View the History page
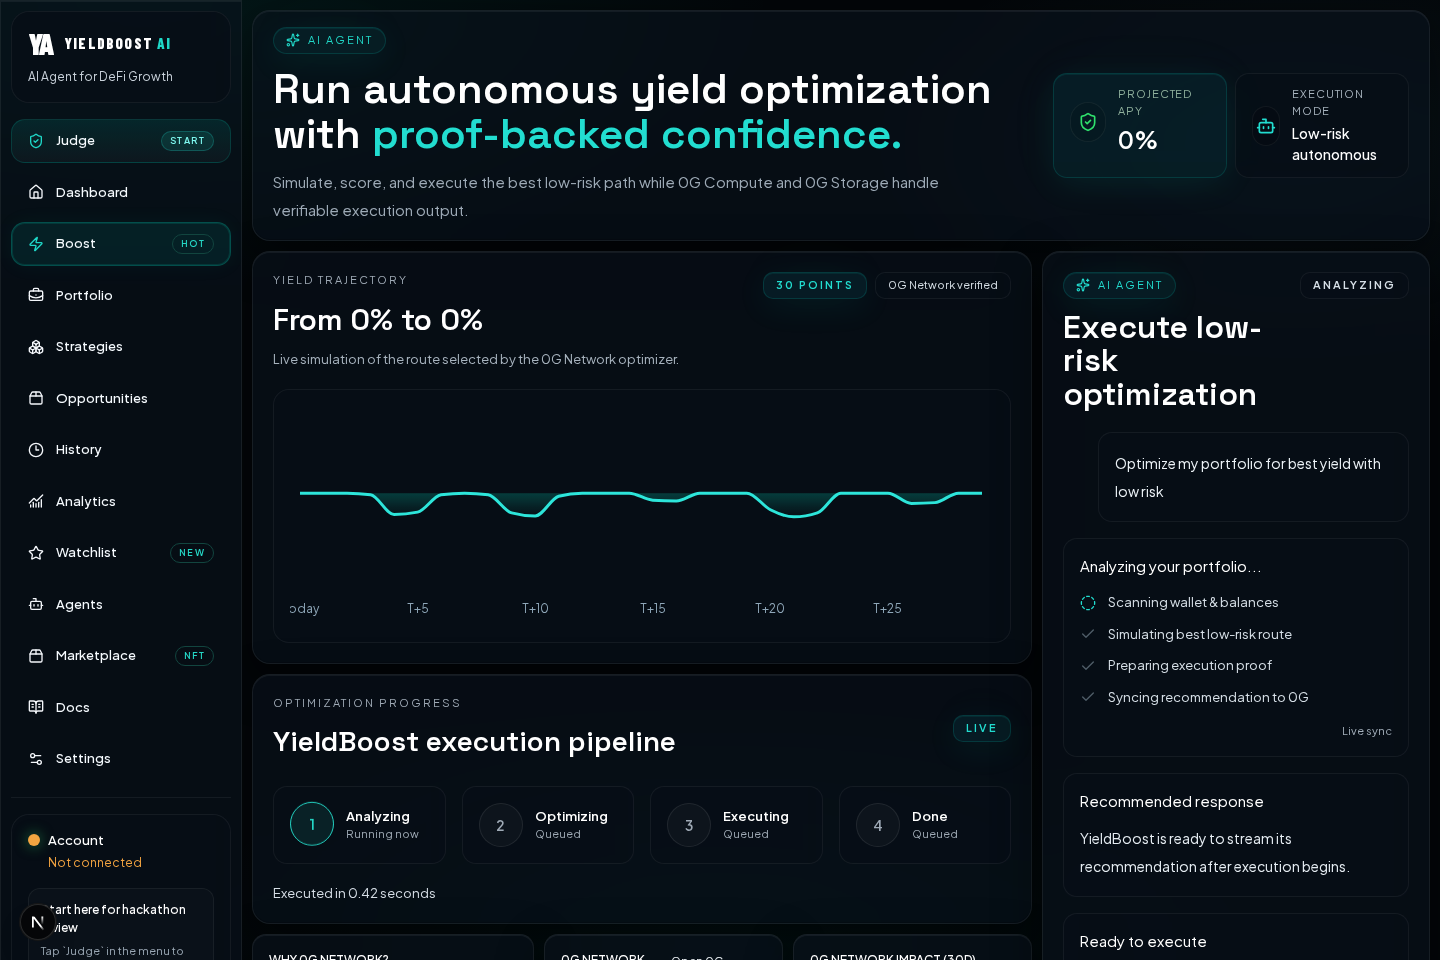This screenshot has width=1440, height=960. click(121, 450)
